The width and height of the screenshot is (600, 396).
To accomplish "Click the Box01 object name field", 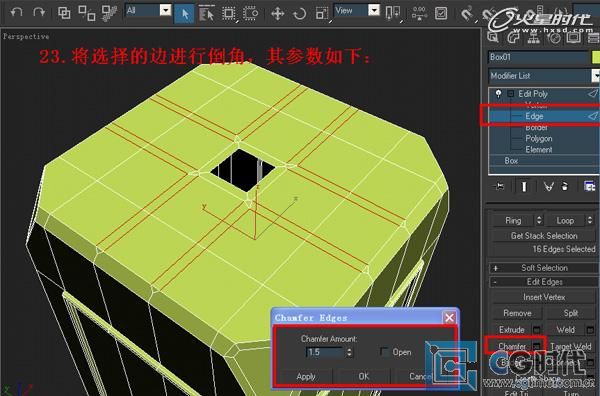I will (x=538, y=57).
